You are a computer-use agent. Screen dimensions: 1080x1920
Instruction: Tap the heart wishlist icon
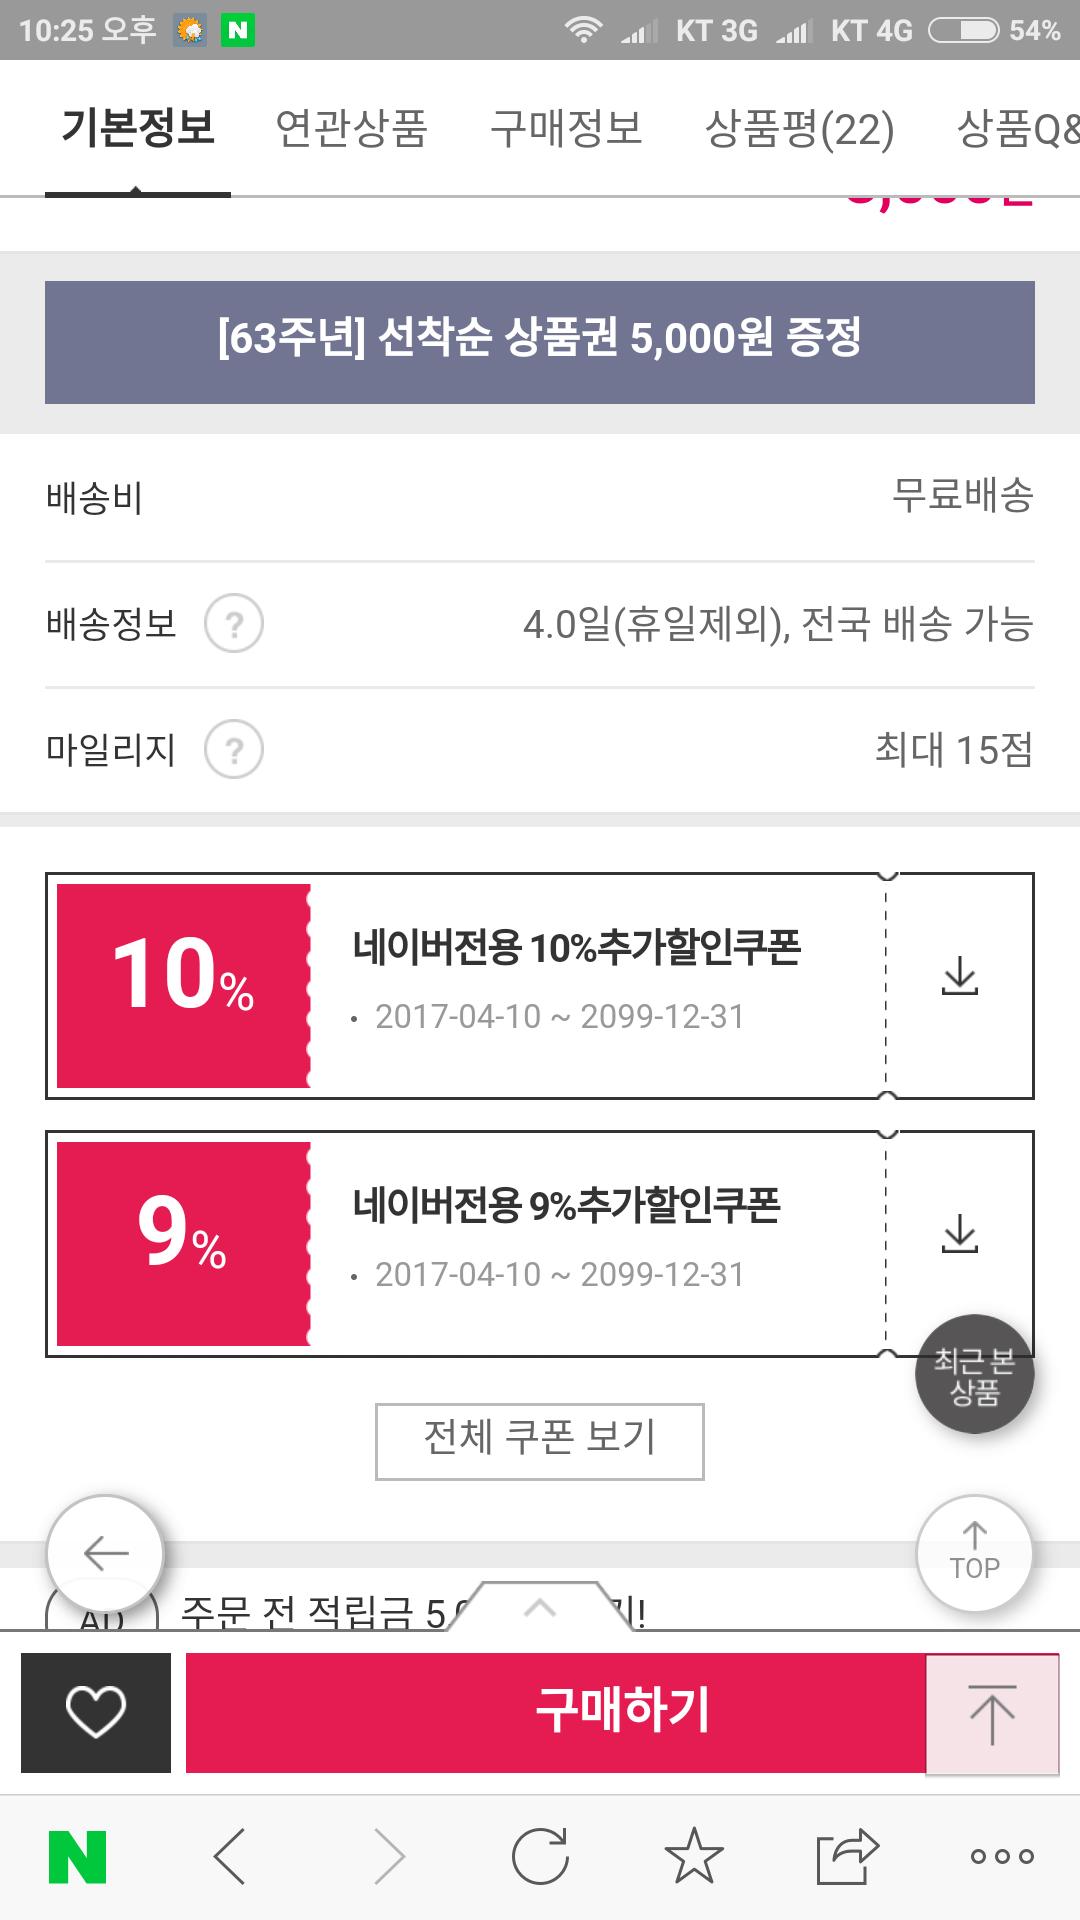point(96,1712)
